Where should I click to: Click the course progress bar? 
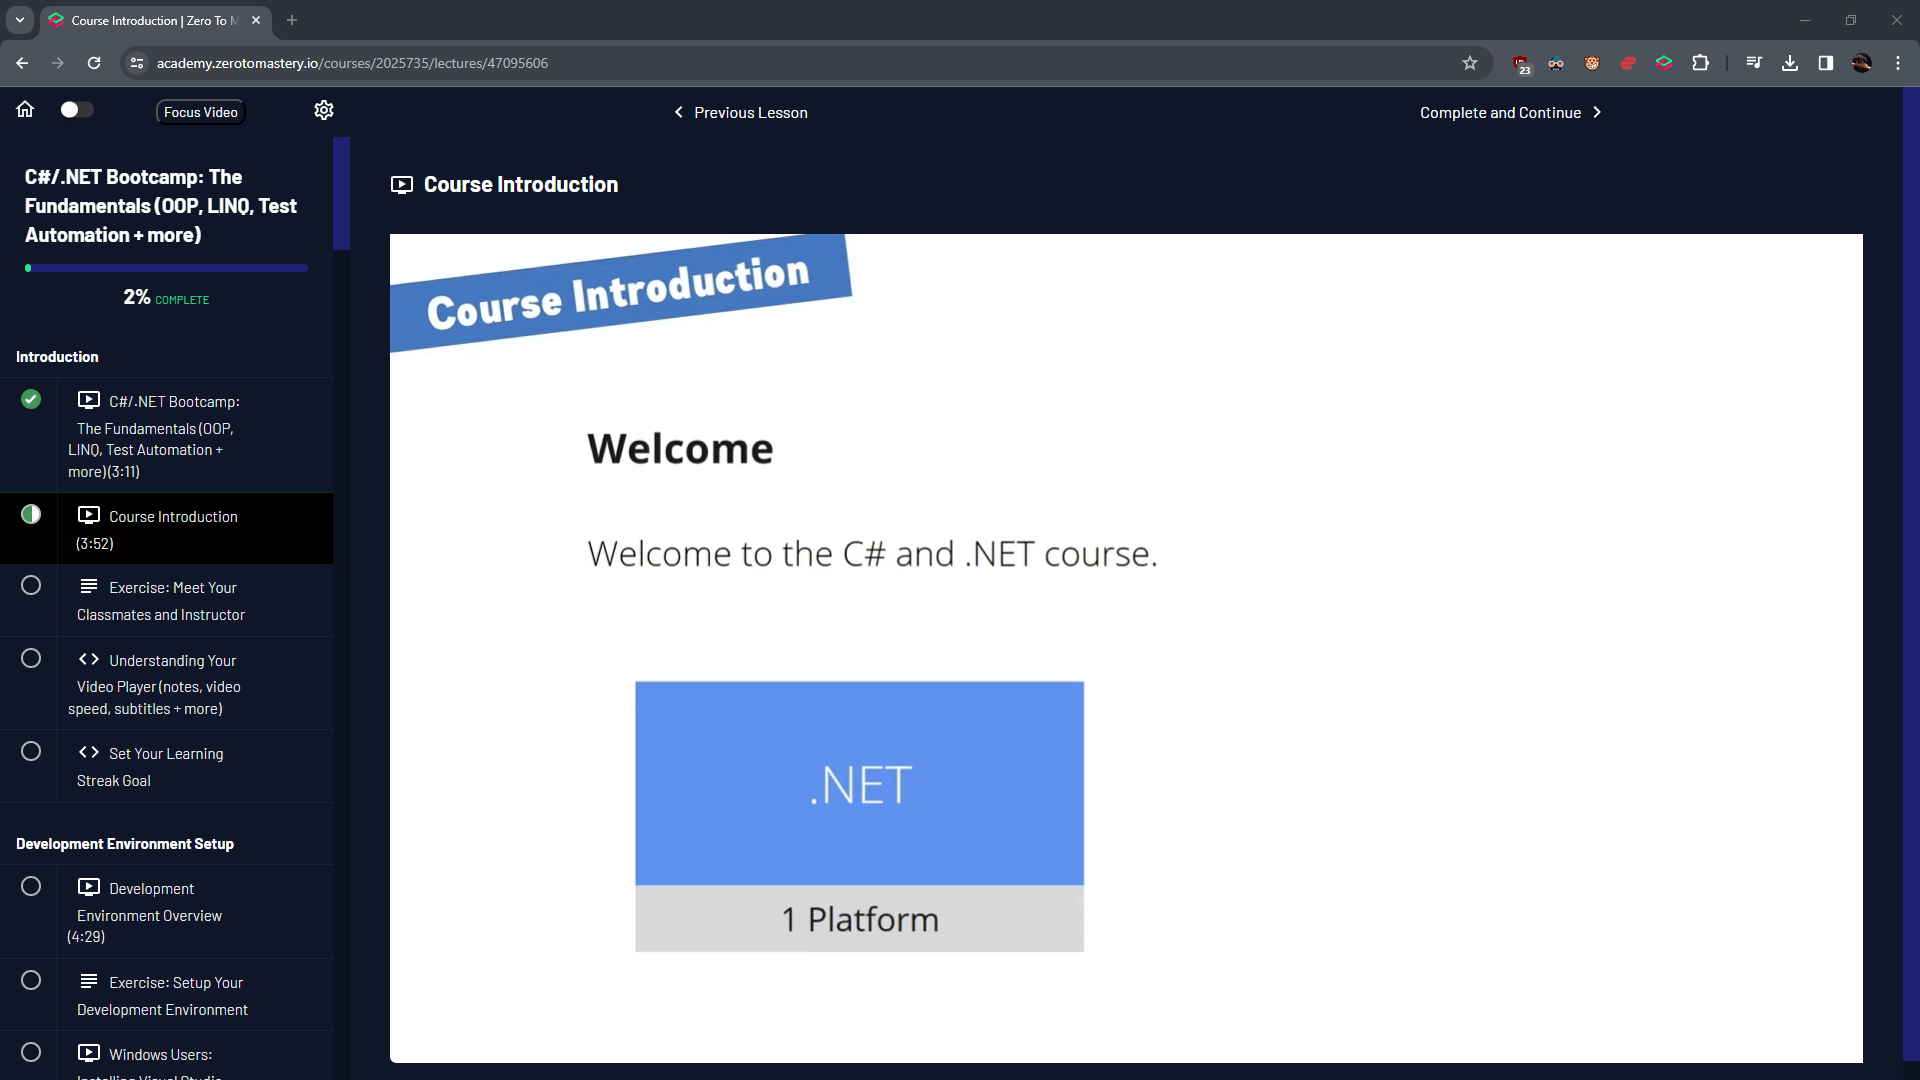coord(166,268)
